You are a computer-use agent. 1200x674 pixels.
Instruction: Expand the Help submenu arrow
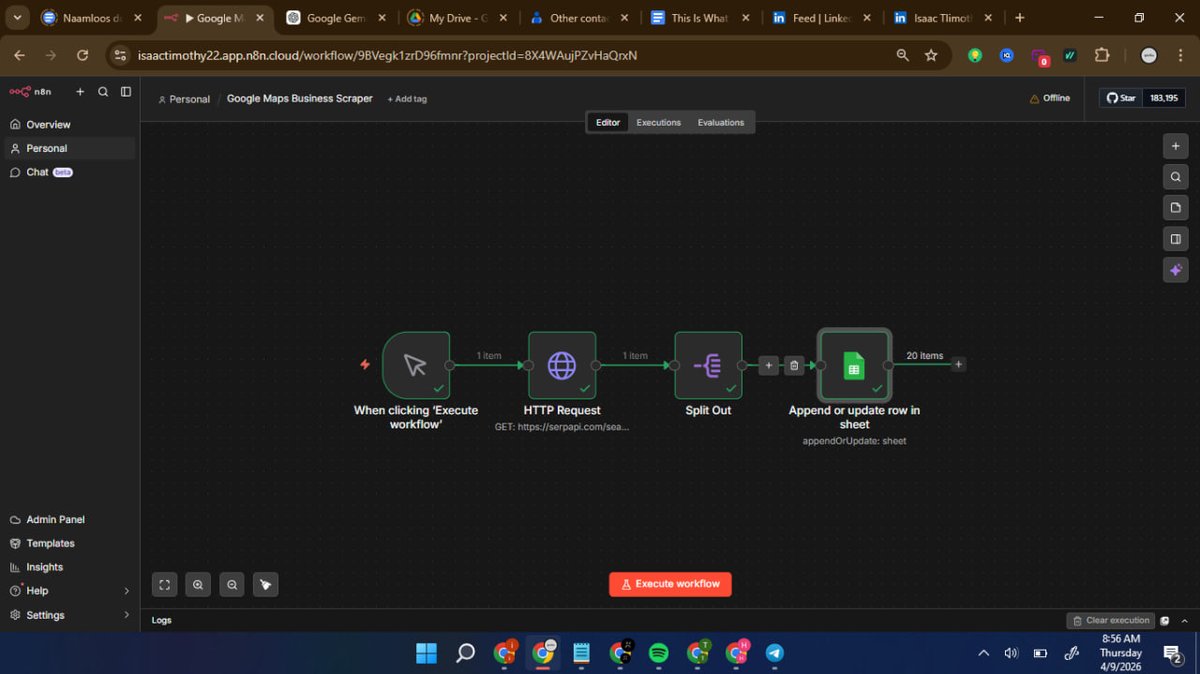point(126,591)
